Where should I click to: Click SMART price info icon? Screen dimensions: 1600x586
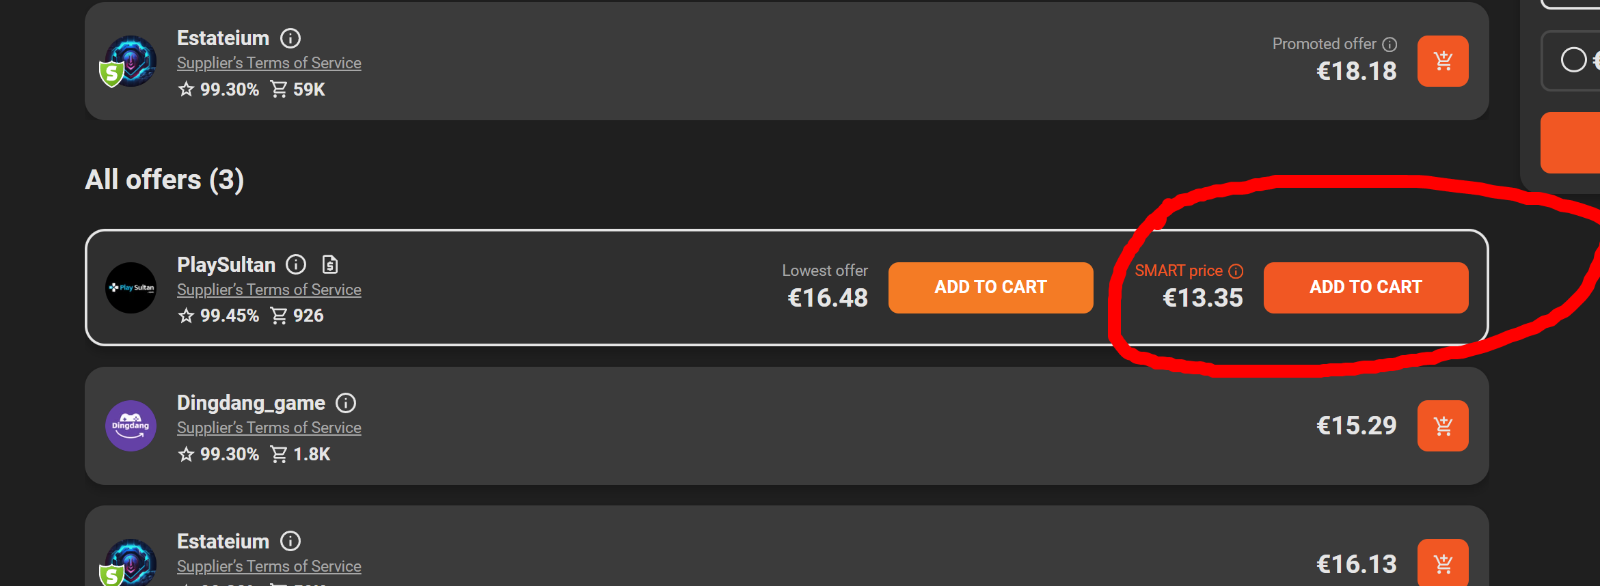click(x=1236, y=271)
